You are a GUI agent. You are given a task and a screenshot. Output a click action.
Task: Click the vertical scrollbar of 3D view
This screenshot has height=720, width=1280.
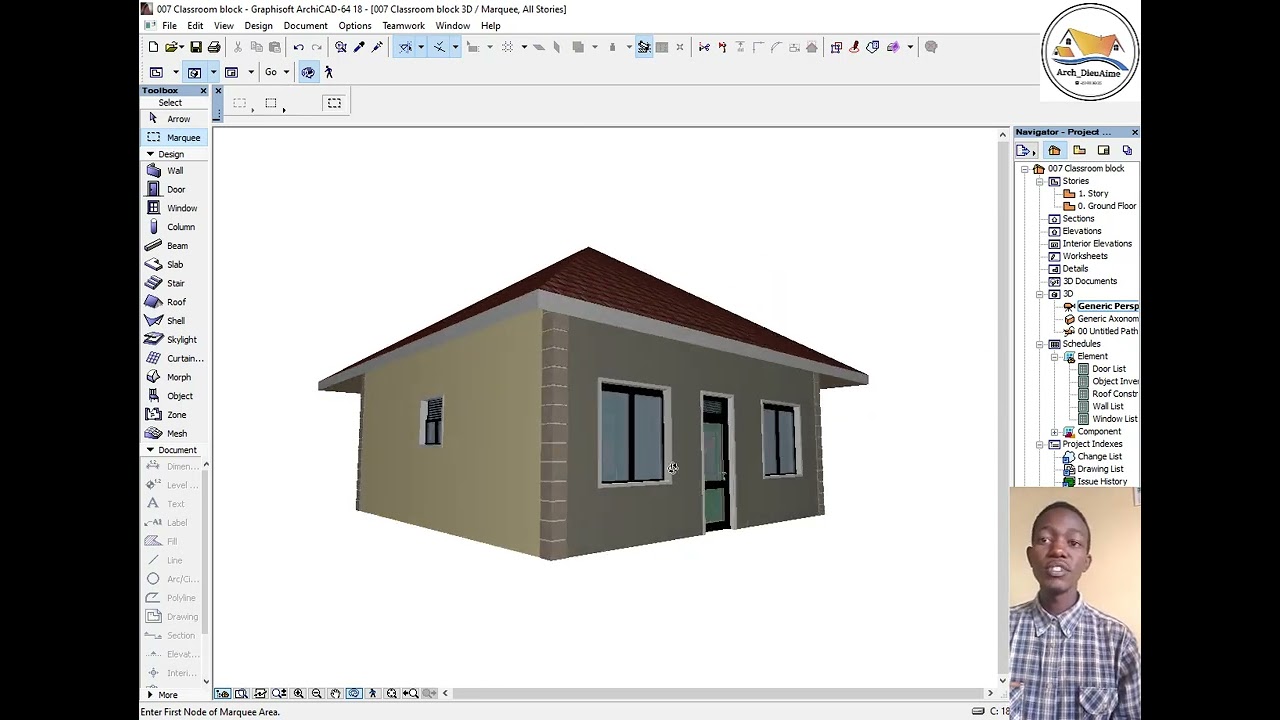[x=1003, y=408]
